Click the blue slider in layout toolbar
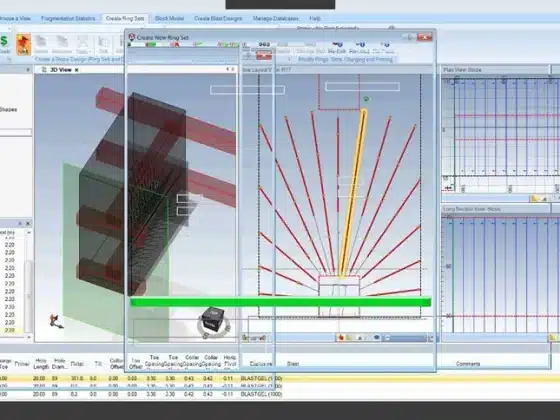Viewport: 560px width, 420px height. point(406,338)
